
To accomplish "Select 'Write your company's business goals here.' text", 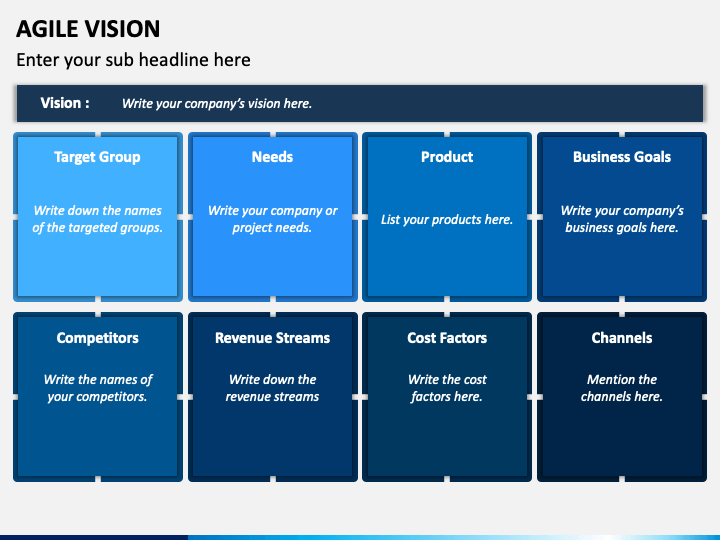I will pyautogui.click(x=622, y=219).
